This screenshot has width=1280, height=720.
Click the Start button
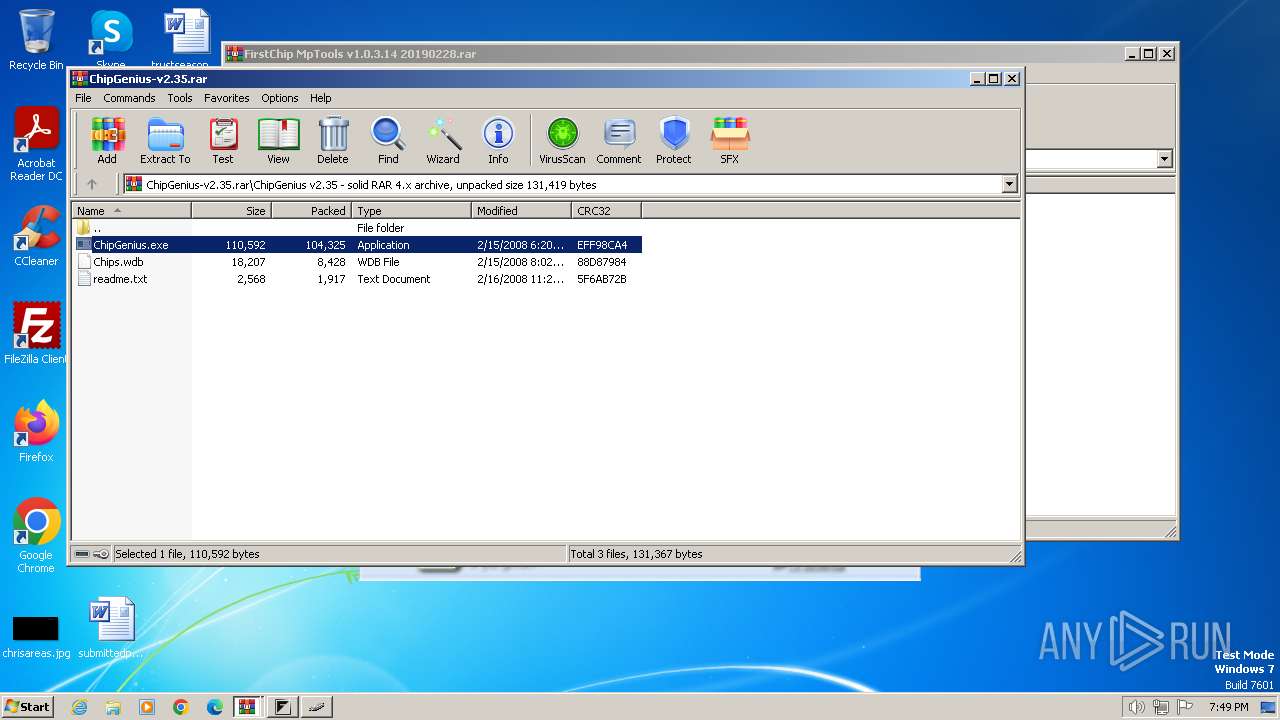tap(27, 706)
